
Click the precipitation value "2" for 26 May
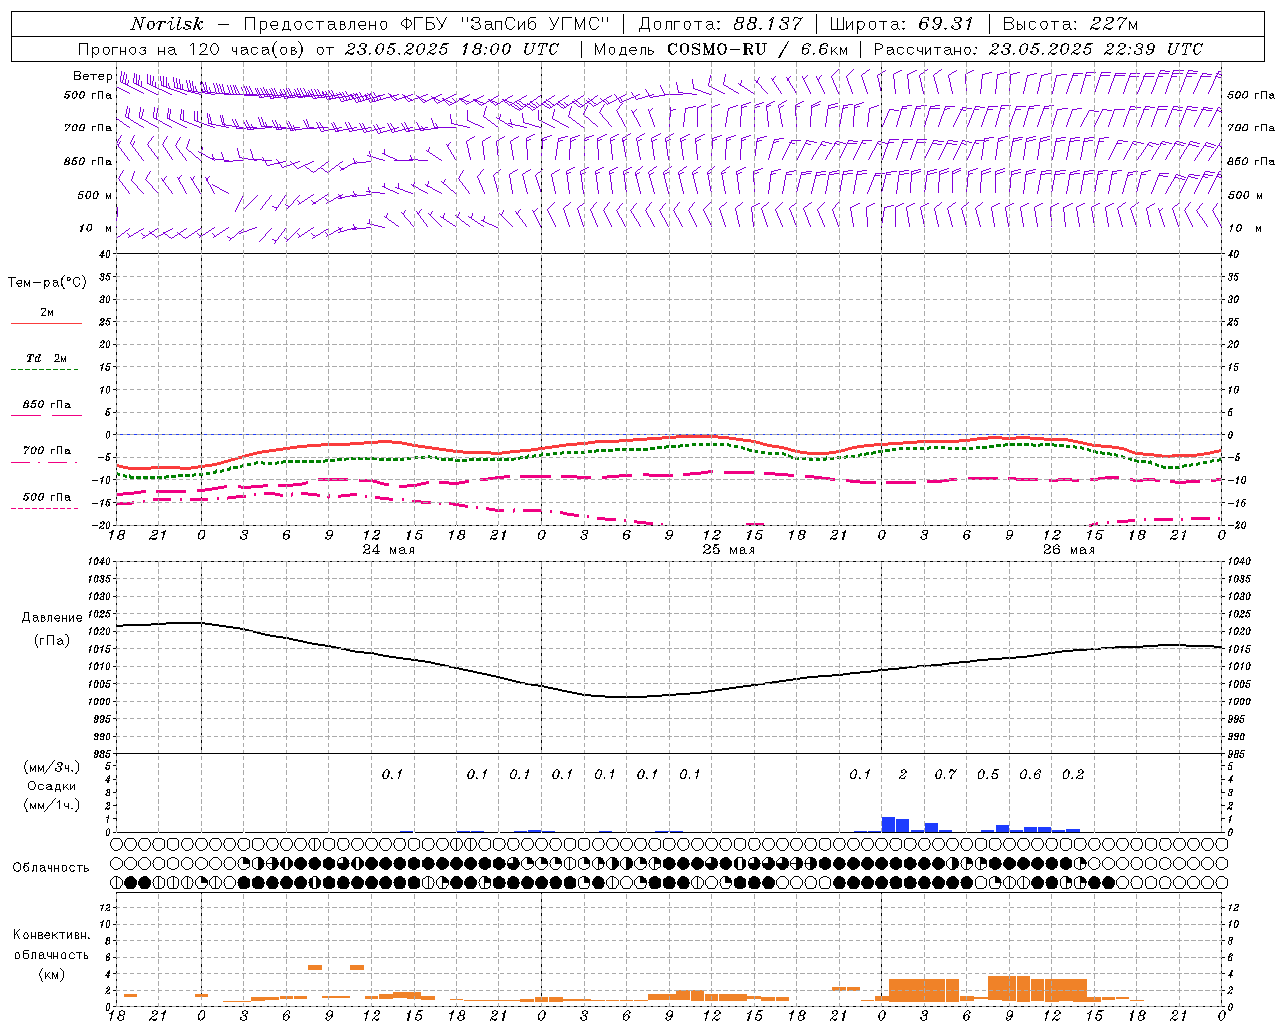click(x=903, y=775)
